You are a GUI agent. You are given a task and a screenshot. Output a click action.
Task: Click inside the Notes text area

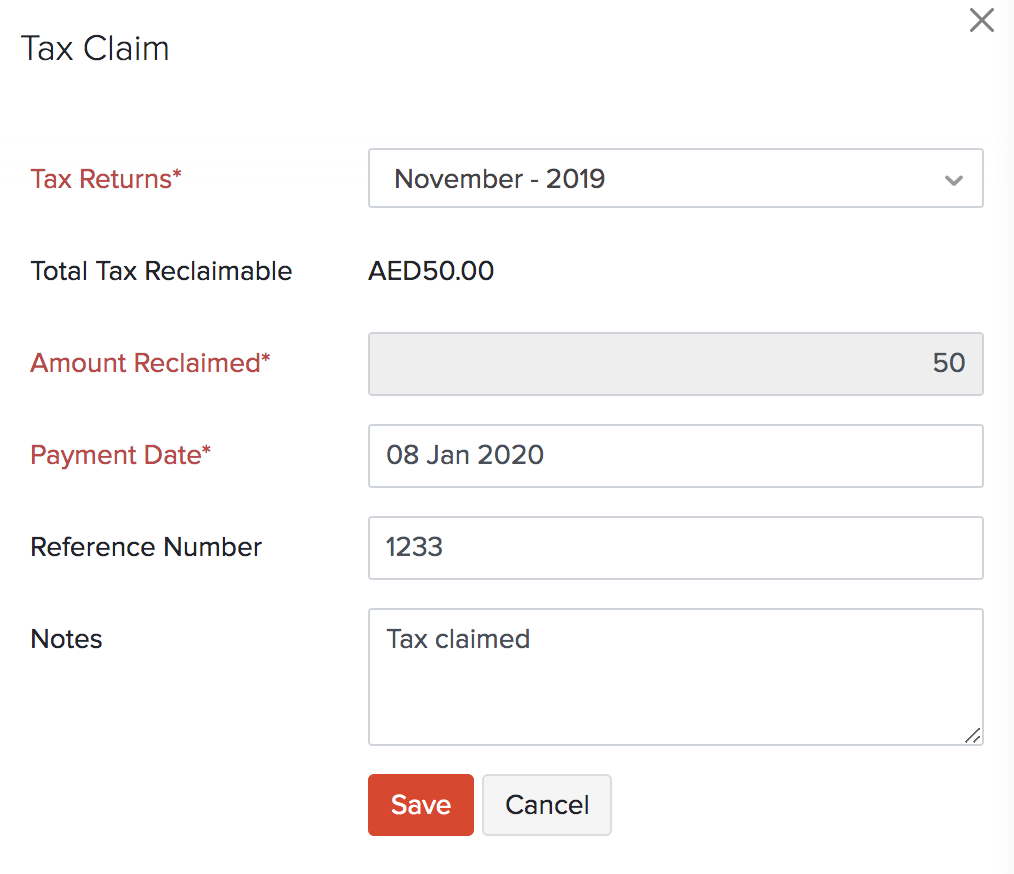coord(675,676)
